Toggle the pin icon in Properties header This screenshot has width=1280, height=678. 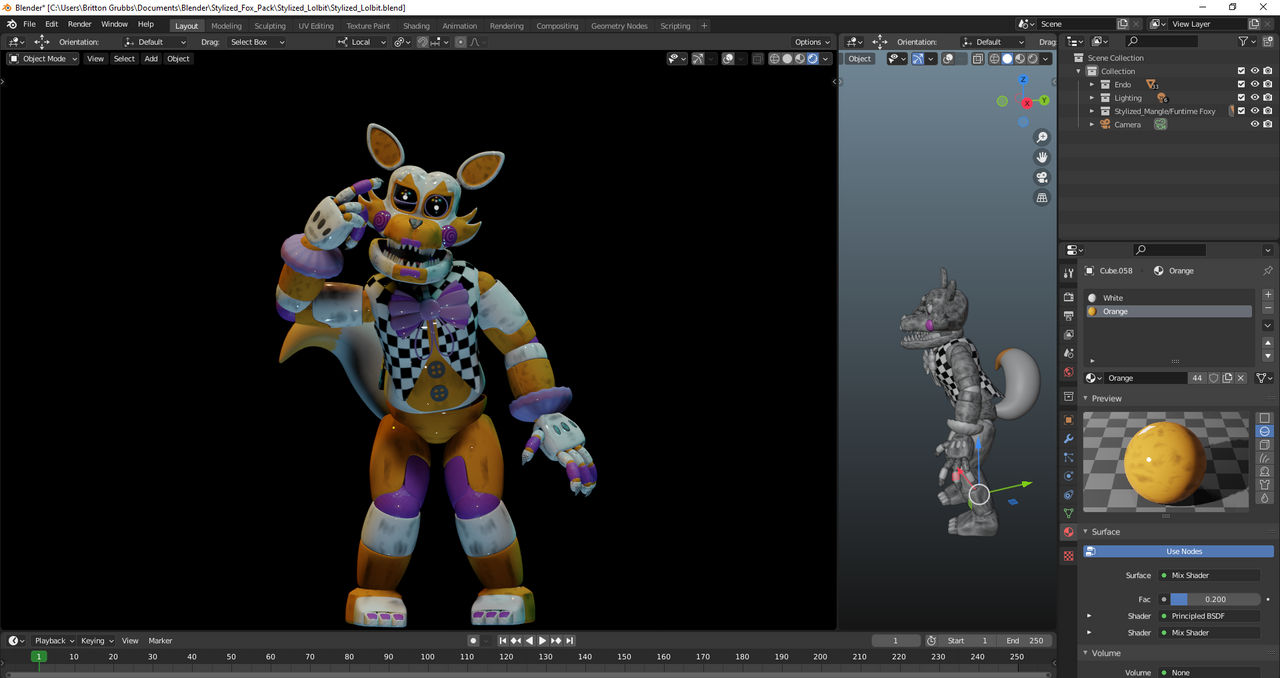pyautogui.click(x=1267, y=271)
